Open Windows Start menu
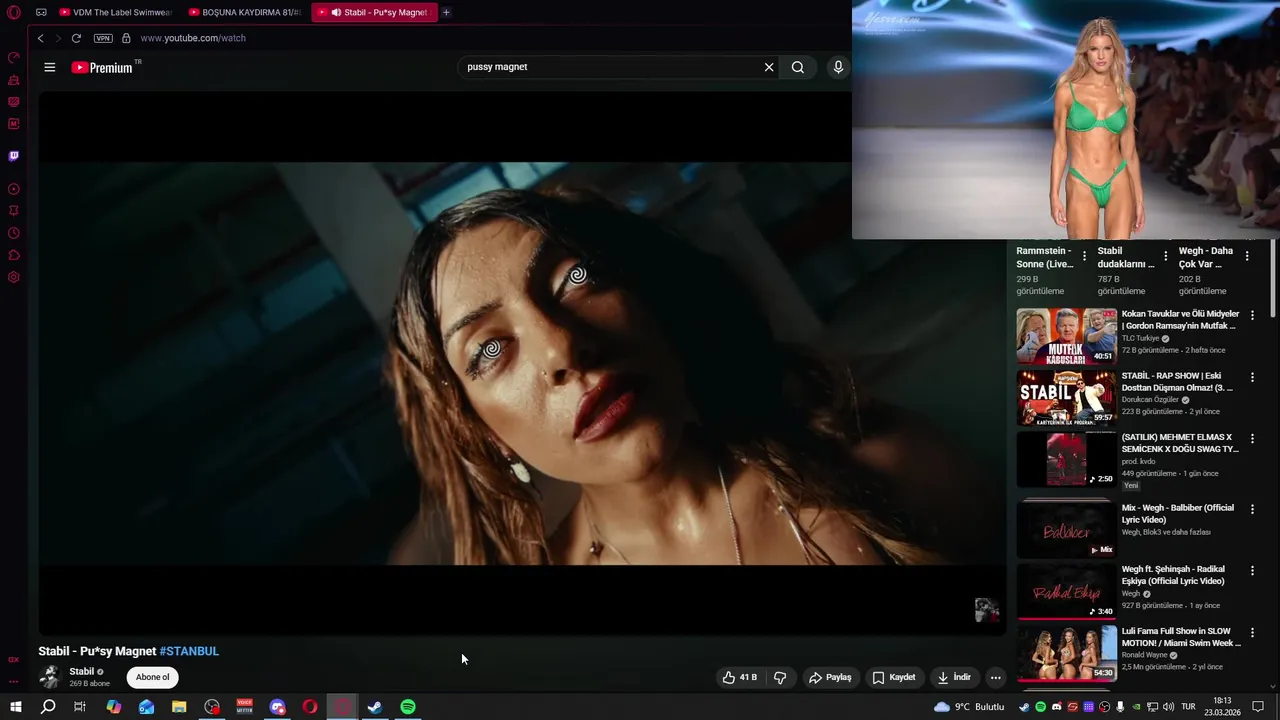Image resolution: width=1280 pixels, height=720 pixels. (x=15, y=707)
